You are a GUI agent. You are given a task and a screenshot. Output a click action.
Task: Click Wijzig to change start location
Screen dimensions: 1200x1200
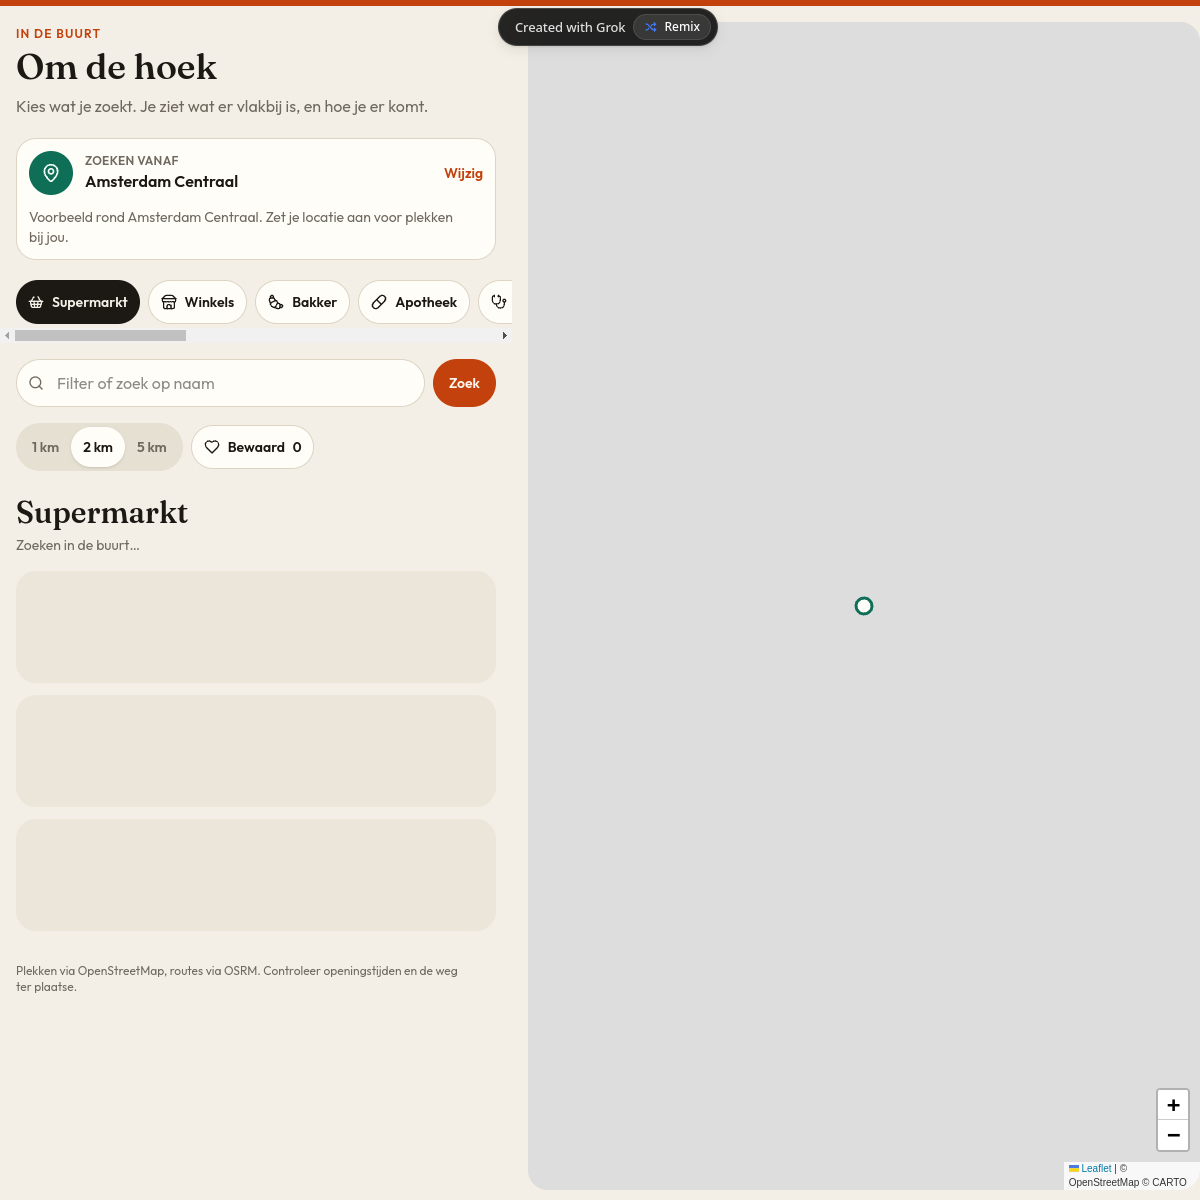pos(463,173)
